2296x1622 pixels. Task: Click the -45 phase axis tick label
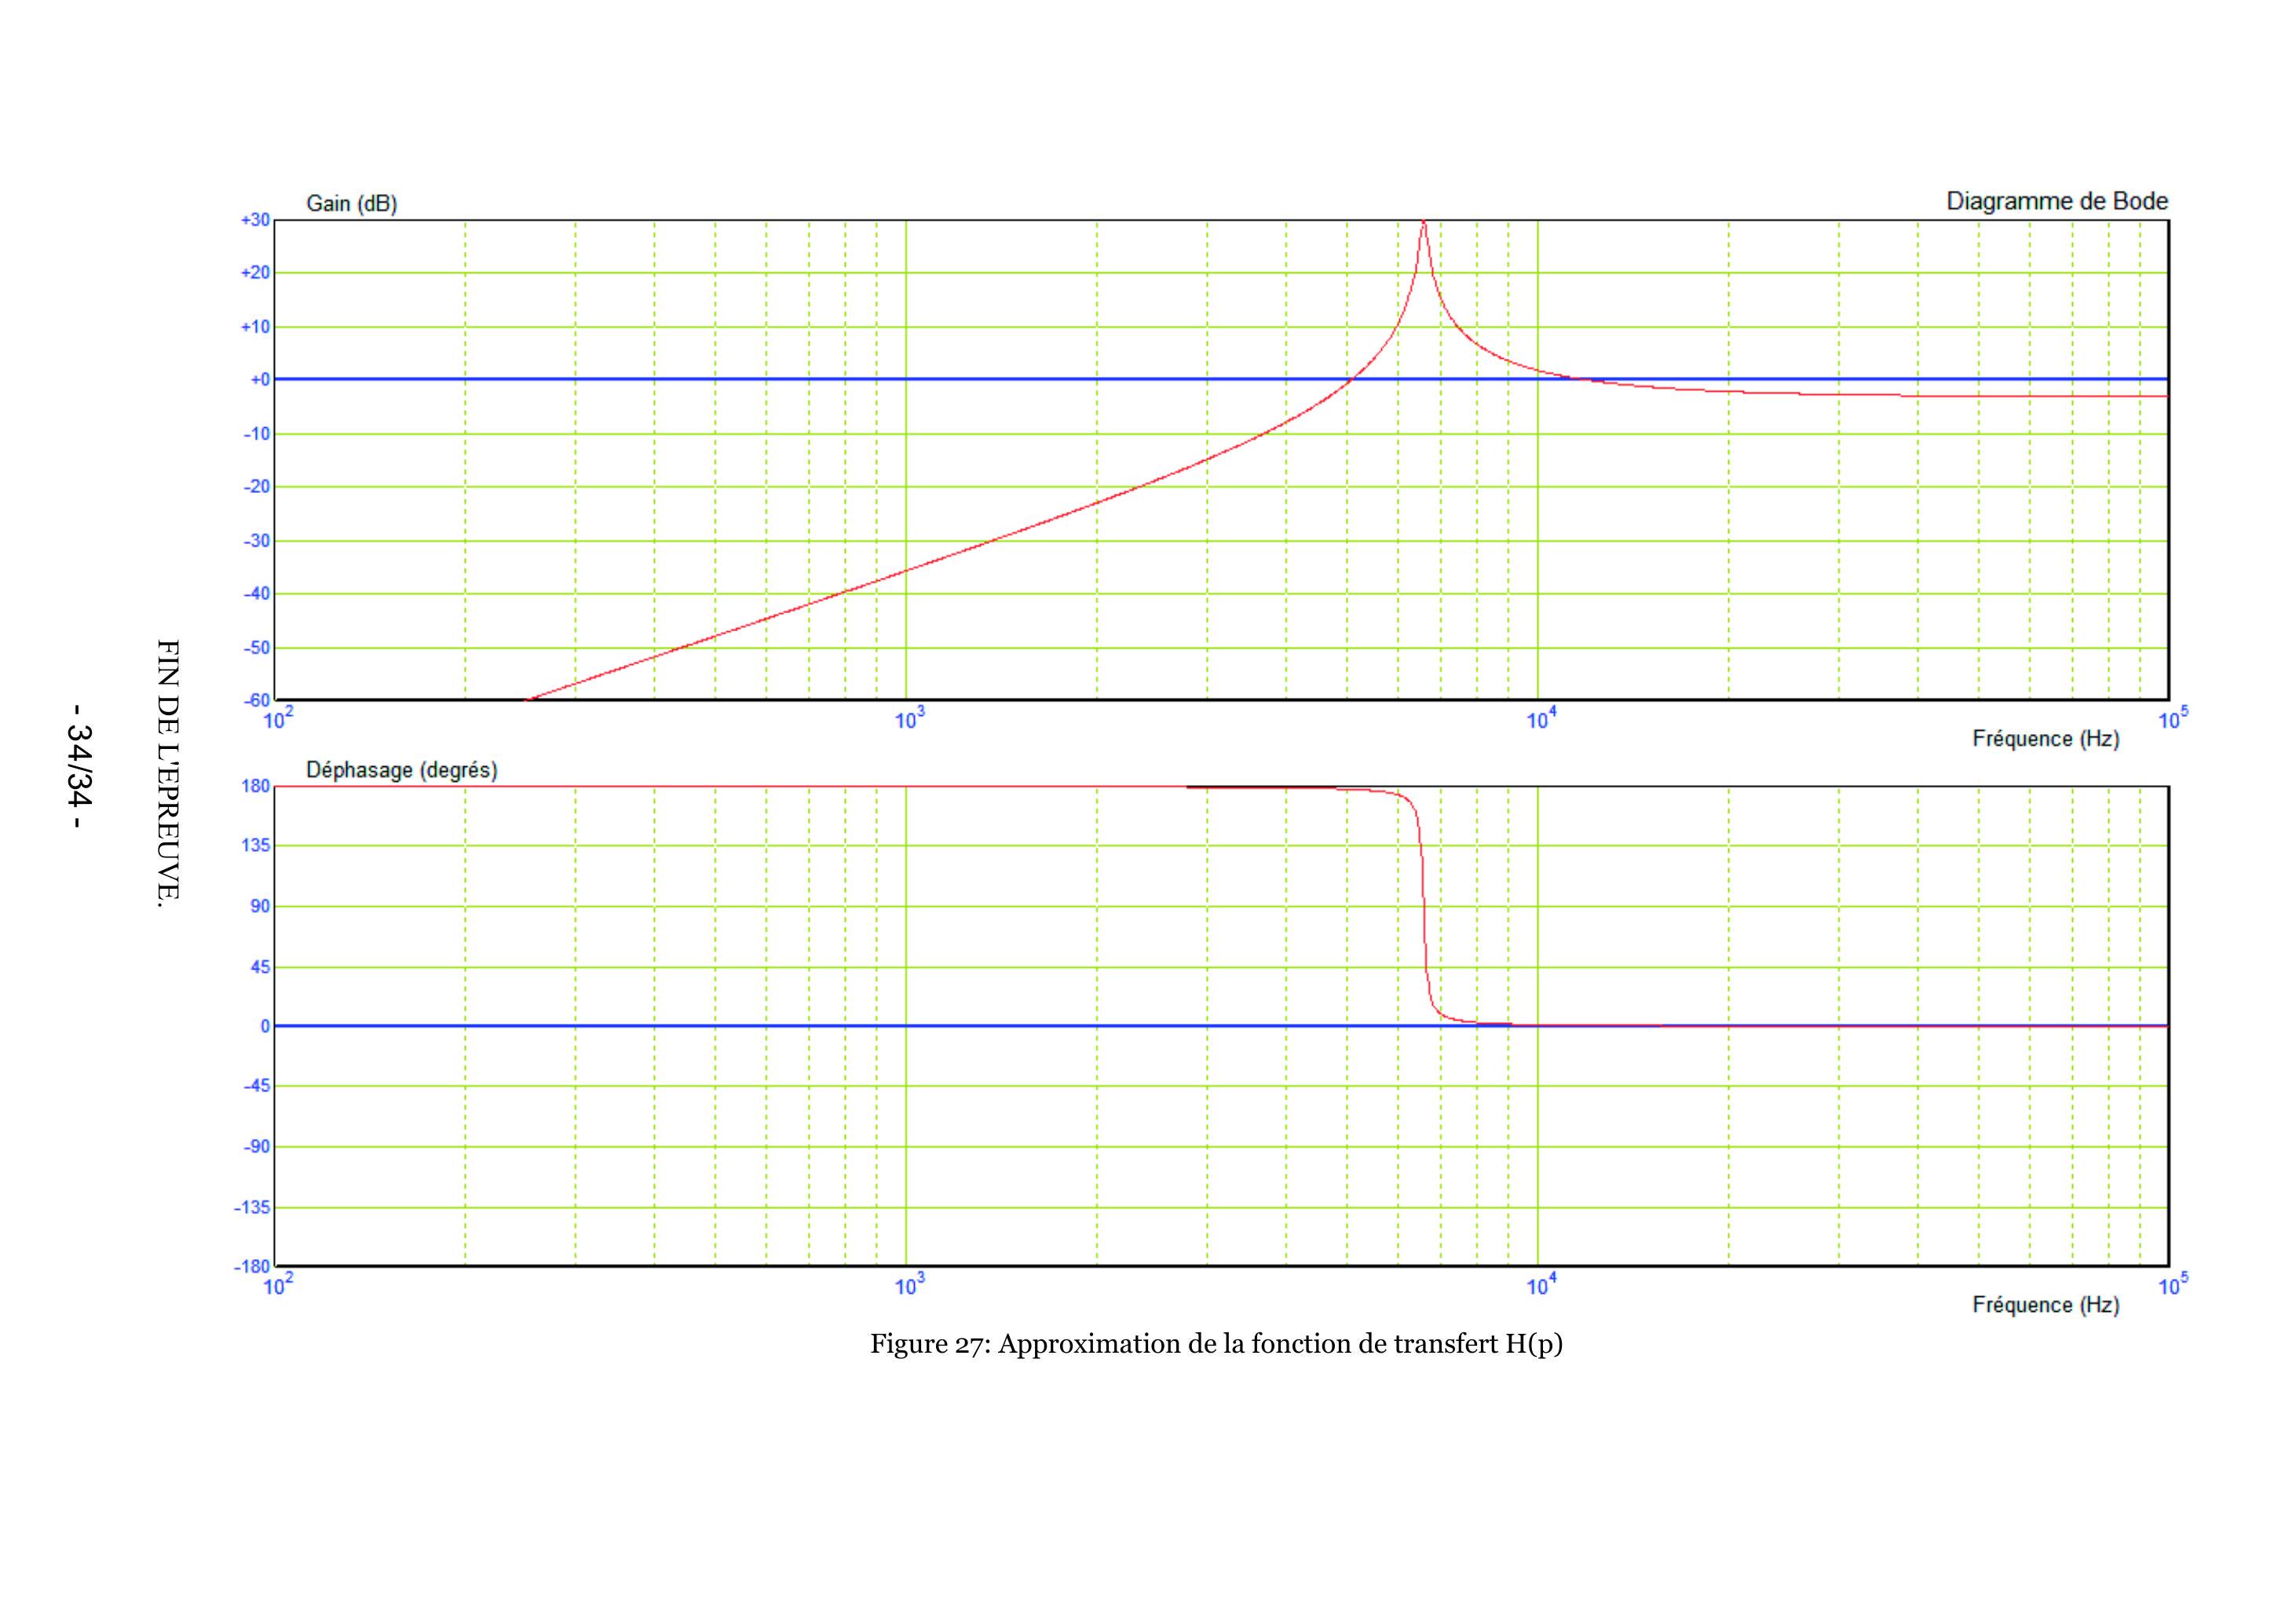click(x=256, y=1086)
